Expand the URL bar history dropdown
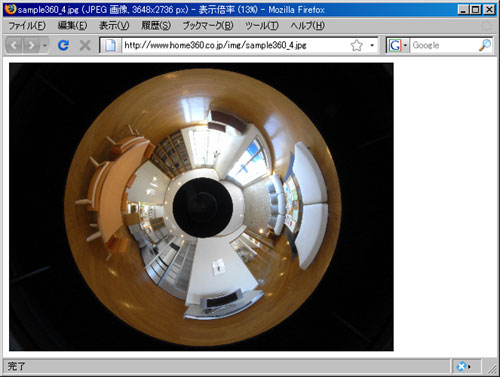The height and width of the screenshot is (377, 500). (x=372, y=45)
